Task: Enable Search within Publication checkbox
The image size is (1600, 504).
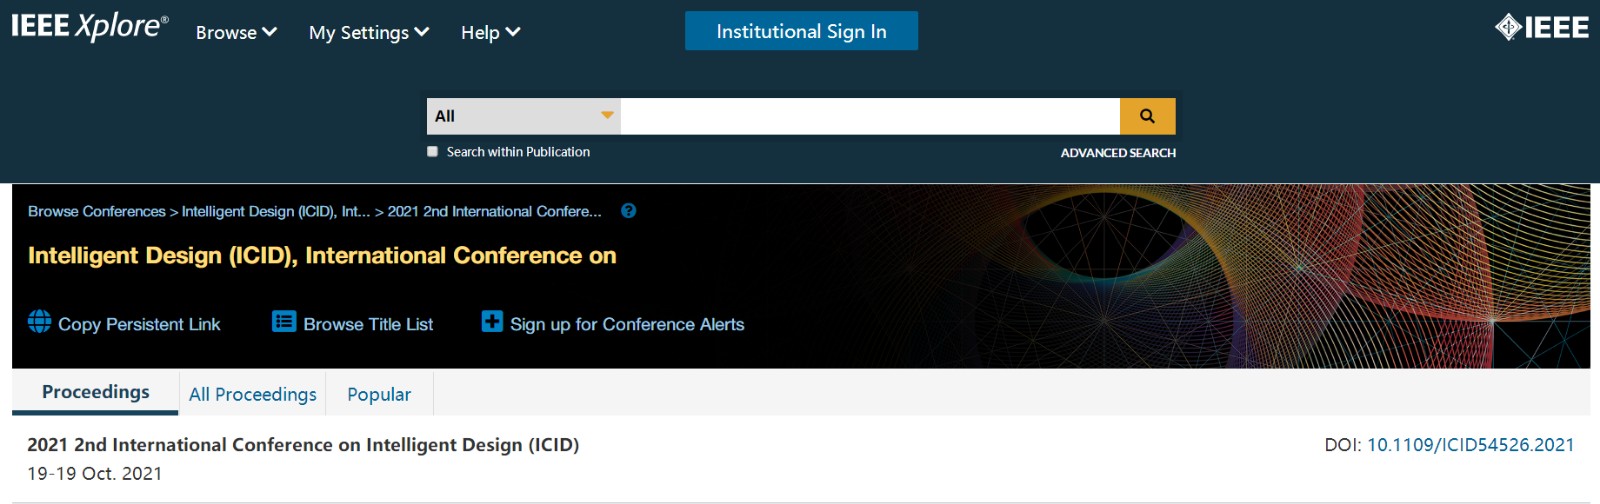Action: pos(433,152)
